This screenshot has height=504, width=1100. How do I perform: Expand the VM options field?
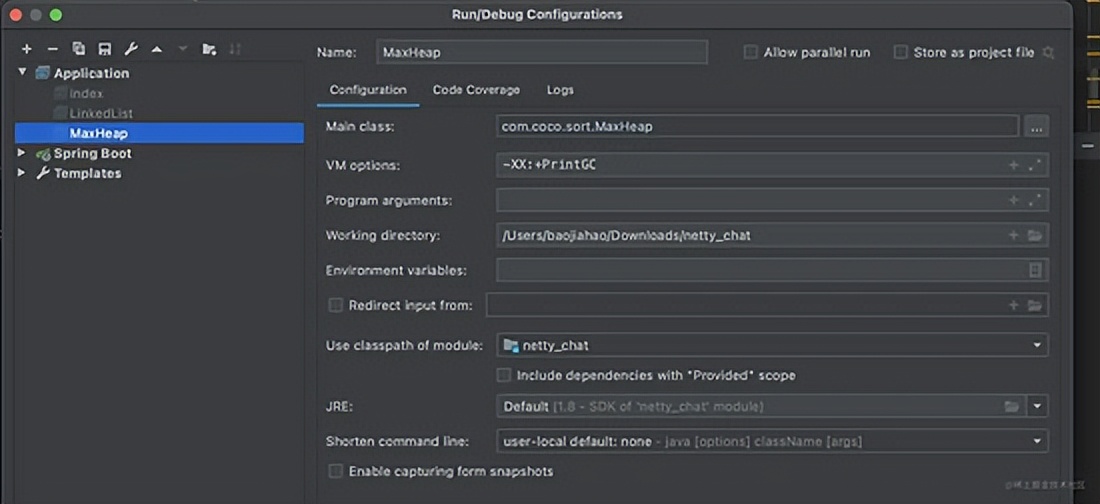click(1035, 165)
